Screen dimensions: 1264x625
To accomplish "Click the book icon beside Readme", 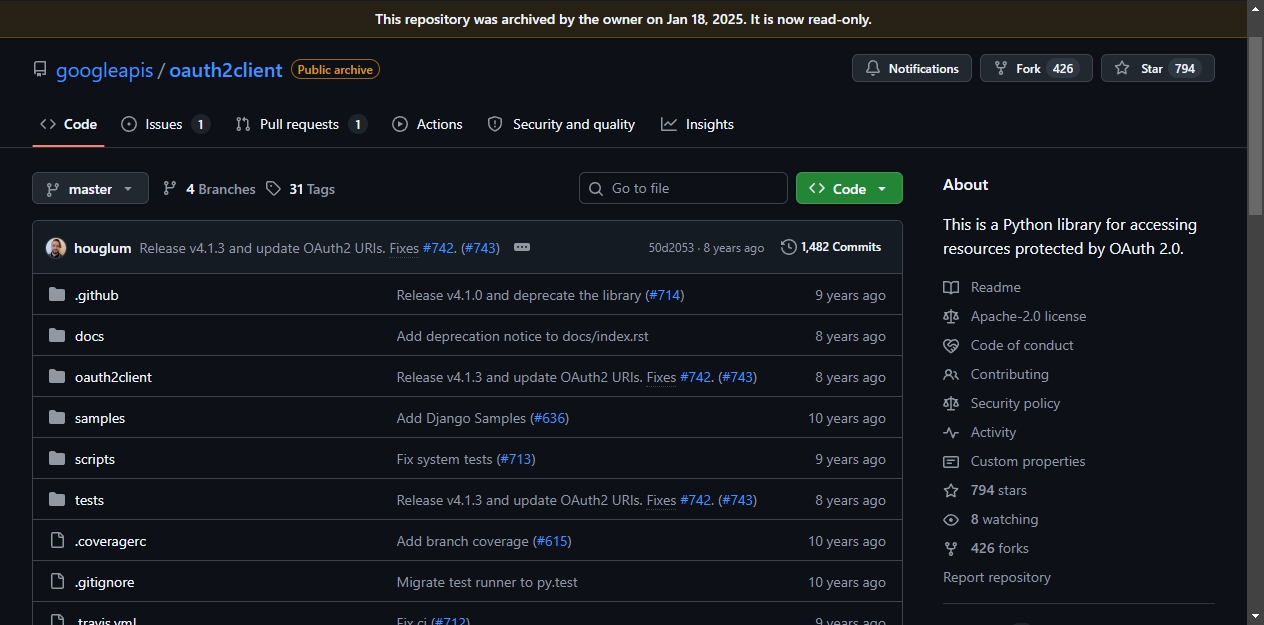I will (x=951, y=287).
